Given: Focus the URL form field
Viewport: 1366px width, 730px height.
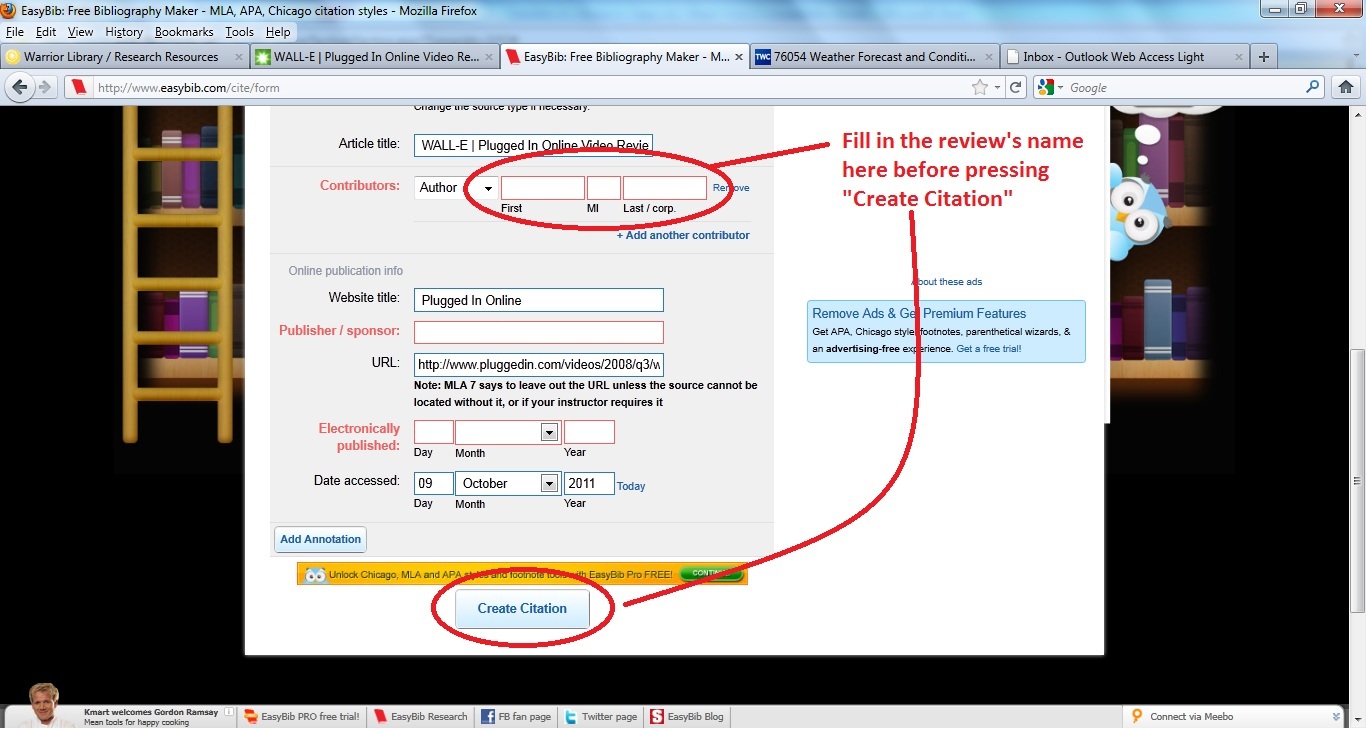Looking at the screenshot, I should coord(539,364).
